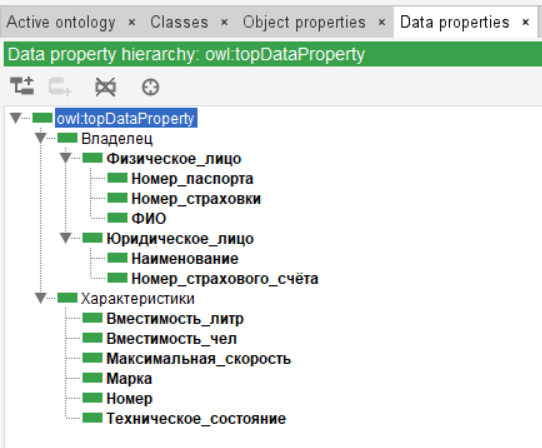Click the green icon beside Номер_страхового_счёта
This screenshot has width=542, height=448.
coord(117,278)
